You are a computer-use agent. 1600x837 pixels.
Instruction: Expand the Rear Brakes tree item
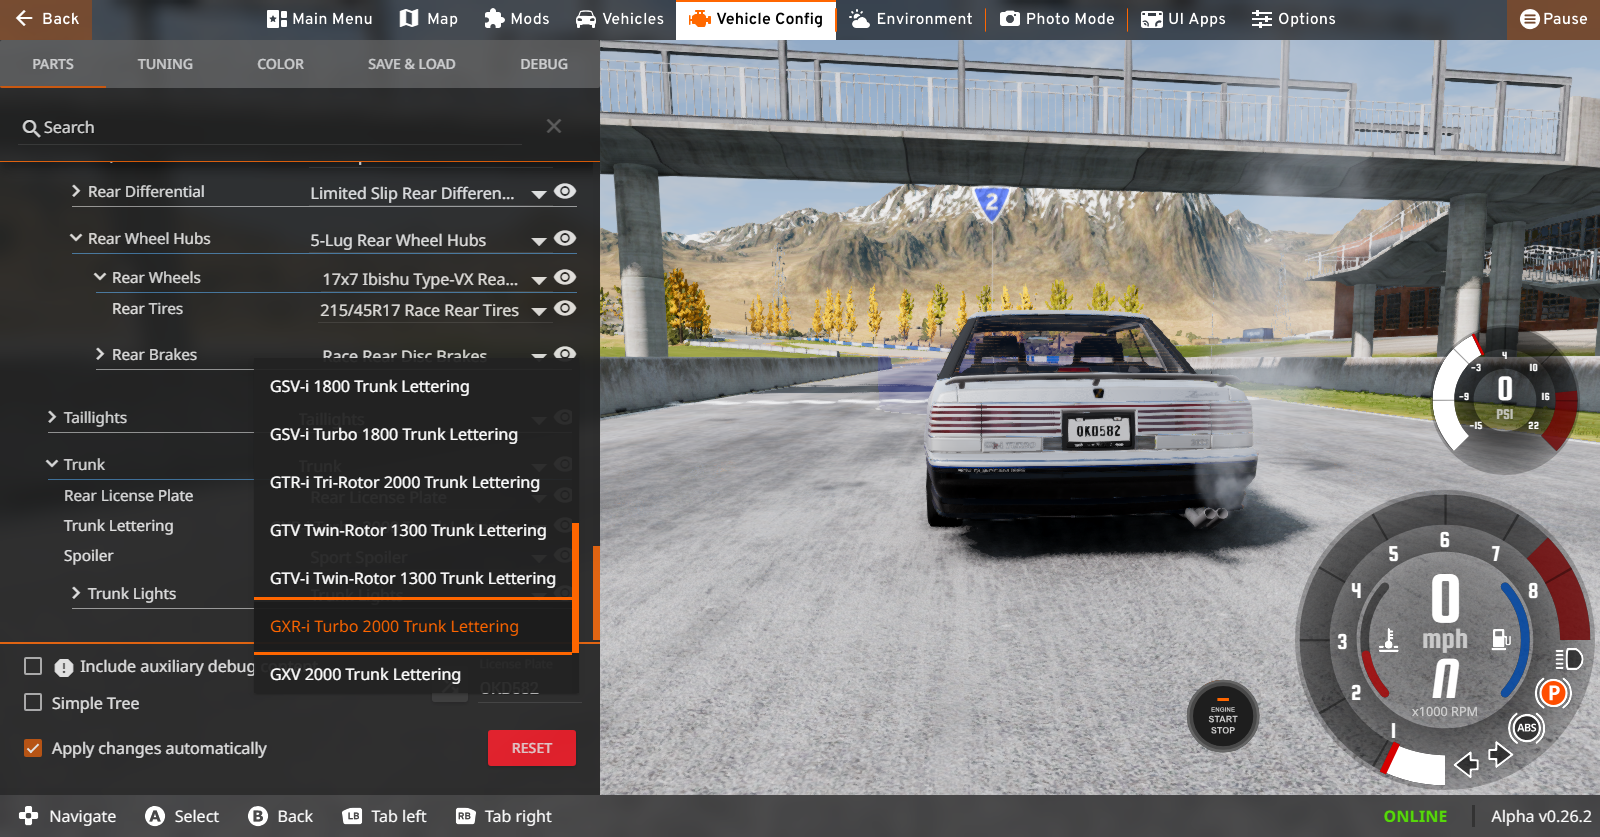pos(100,354)
